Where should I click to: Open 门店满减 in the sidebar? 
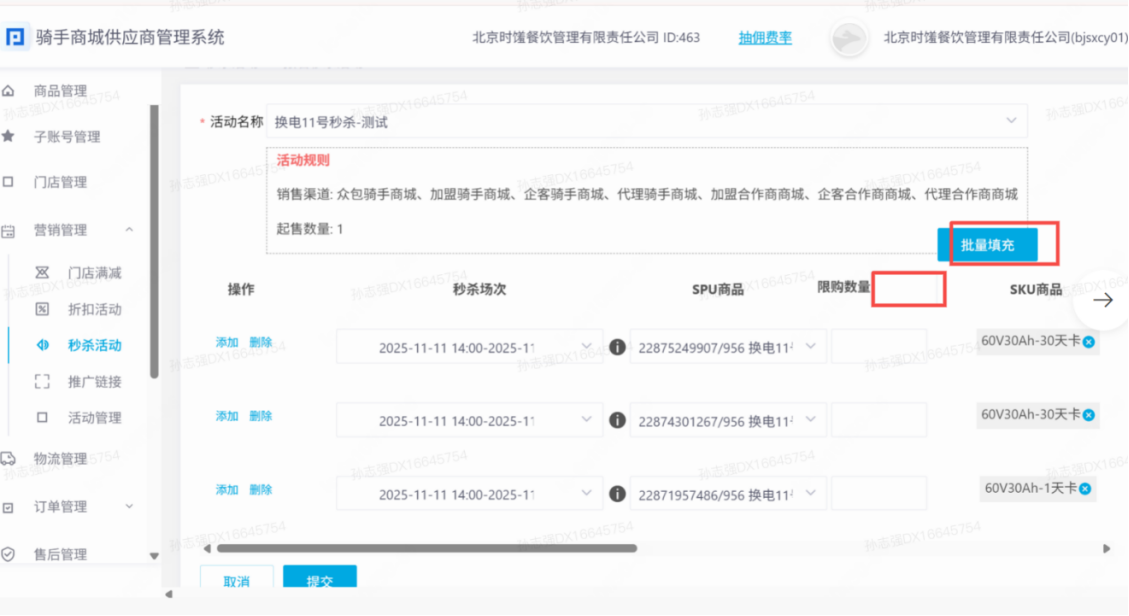pyautogui.click(x=94, y=273)
